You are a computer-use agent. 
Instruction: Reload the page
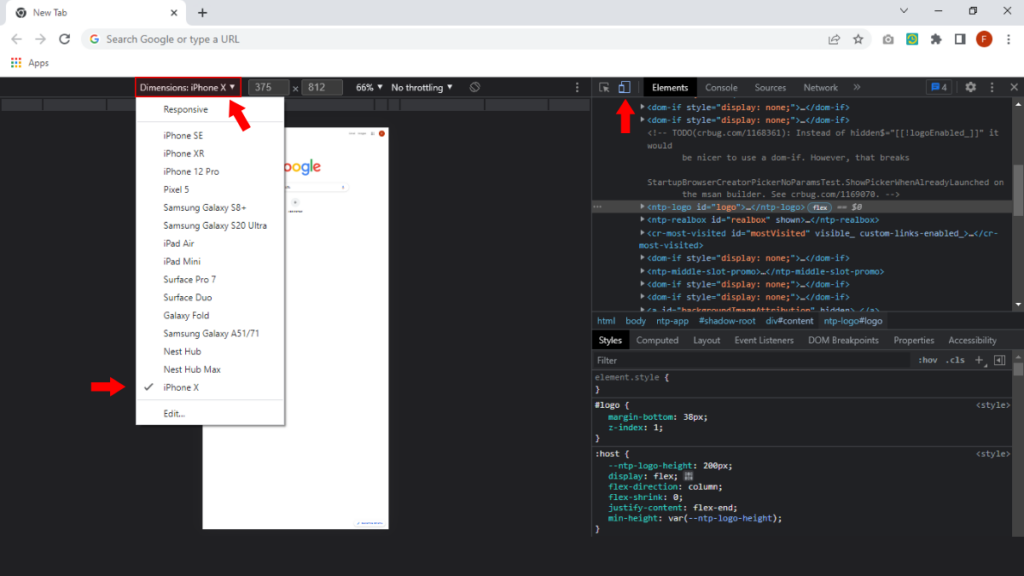point(64,39)
